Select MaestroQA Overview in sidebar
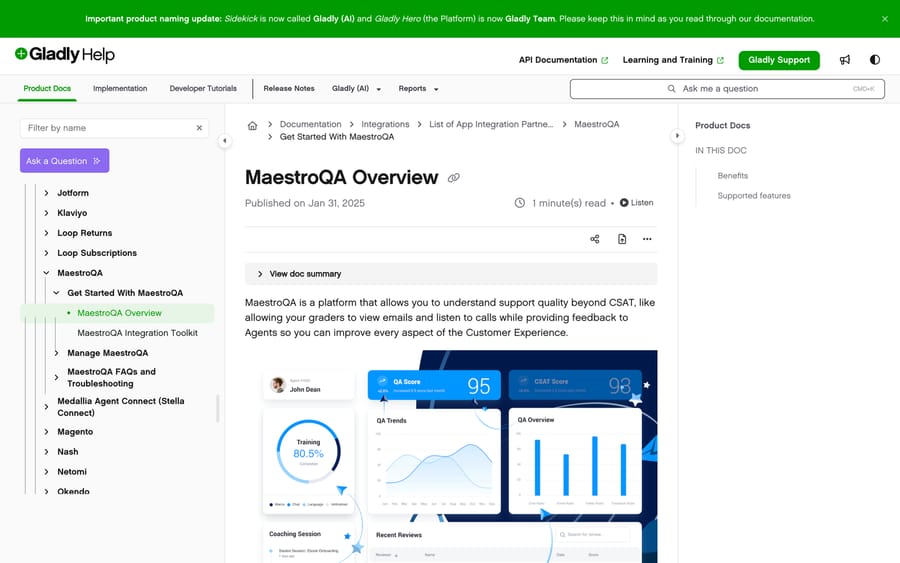Viewport: 900px width, 563px height. pos(117,313)
